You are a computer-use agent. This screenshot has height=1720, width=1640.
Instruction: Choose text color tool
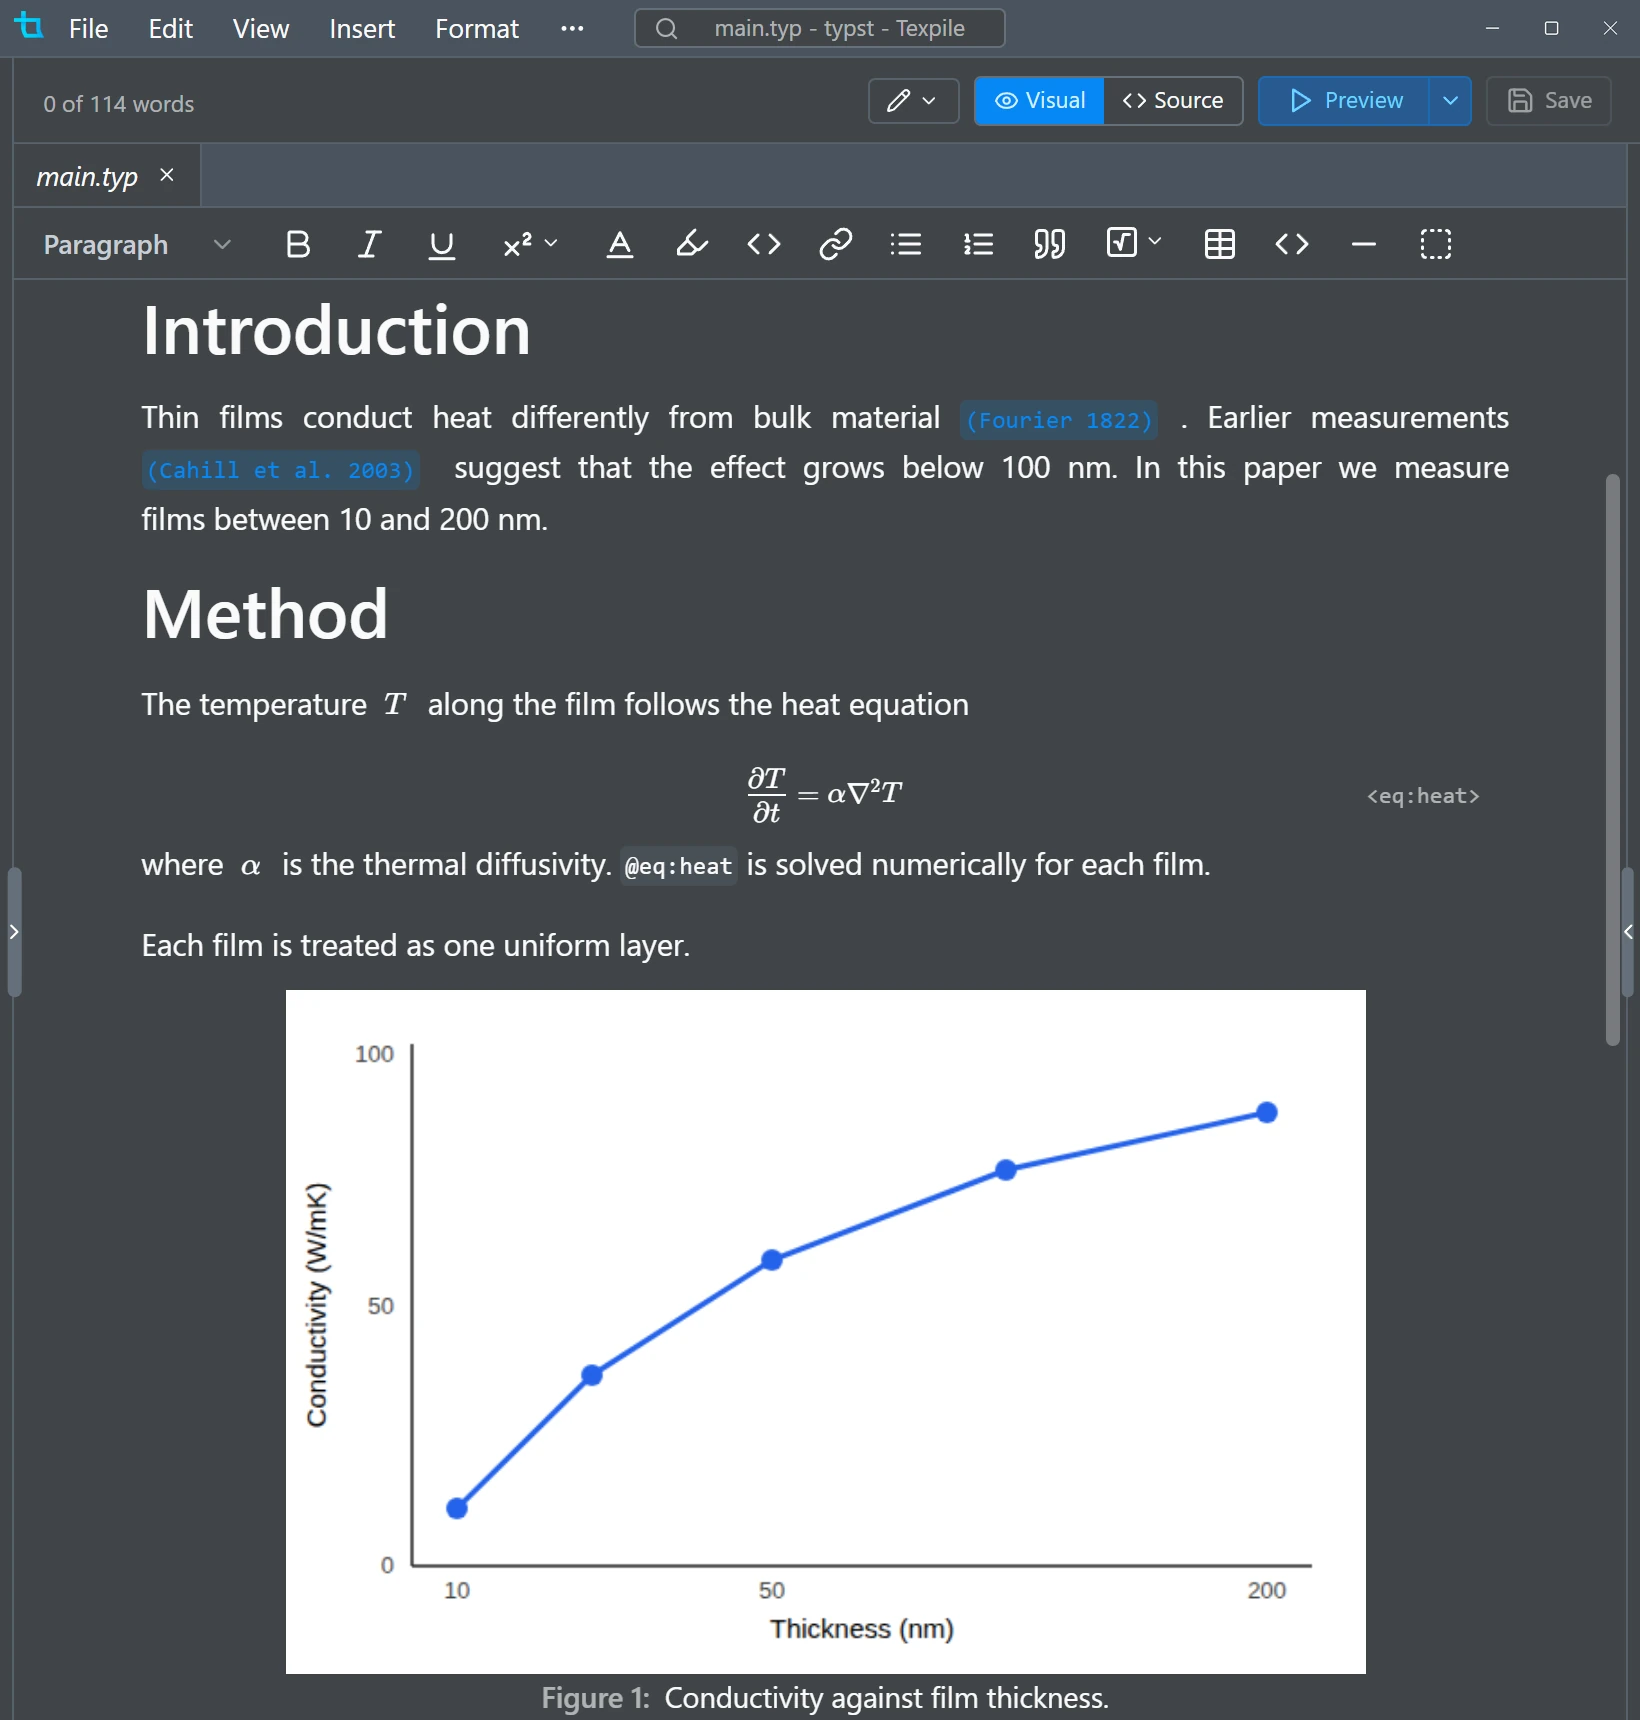(620, 244)
